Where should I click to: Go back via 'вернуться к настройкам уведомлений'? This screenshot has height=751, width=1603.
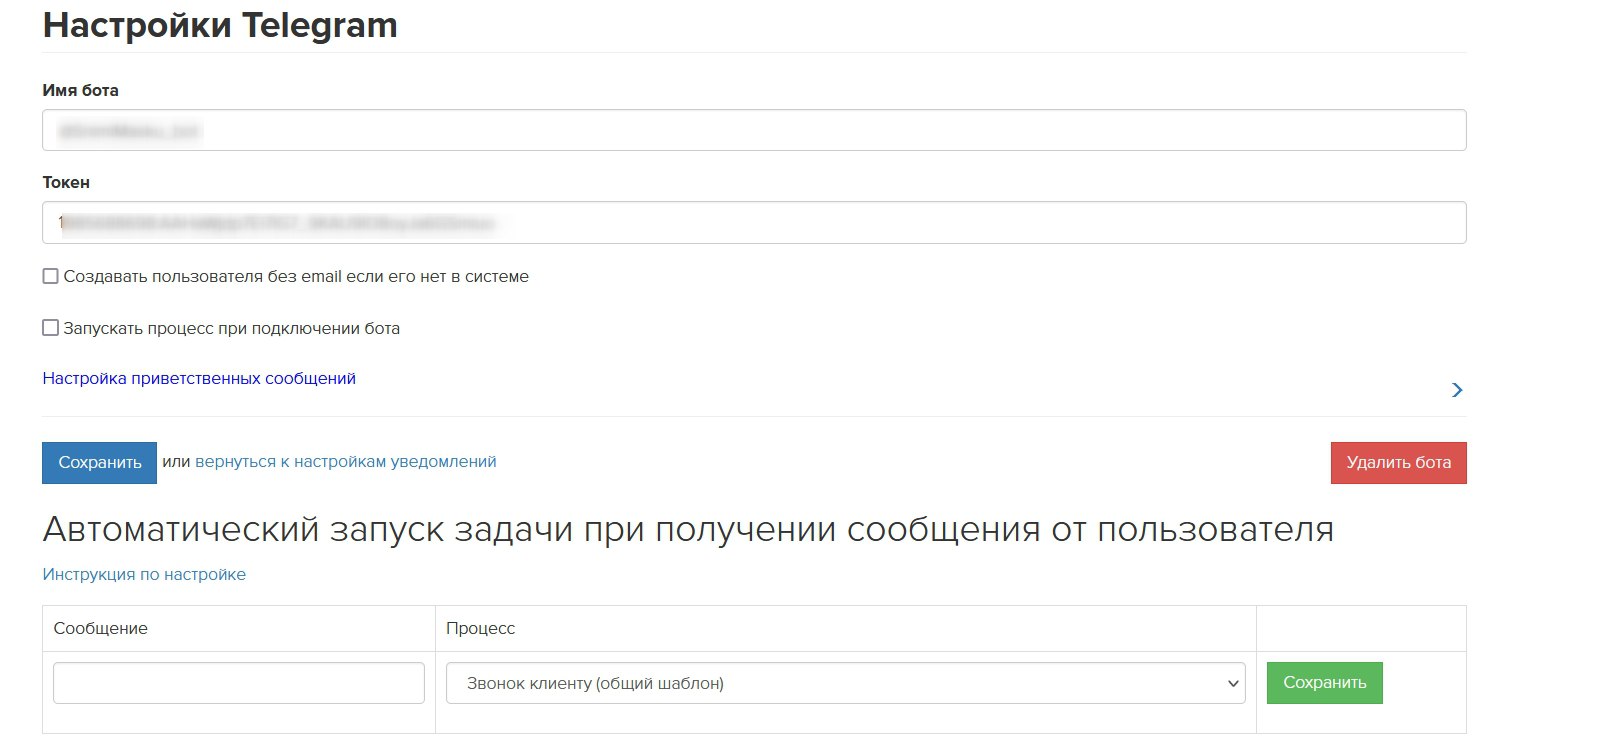(346, 461)
